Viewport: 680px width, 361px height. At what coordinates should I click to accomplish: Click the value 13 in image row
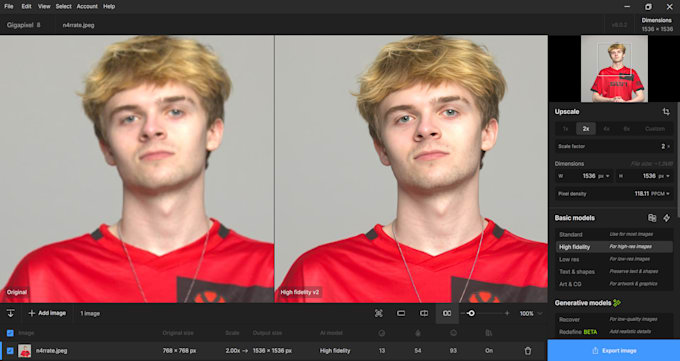pyautogui.click(x=382, y=351)
